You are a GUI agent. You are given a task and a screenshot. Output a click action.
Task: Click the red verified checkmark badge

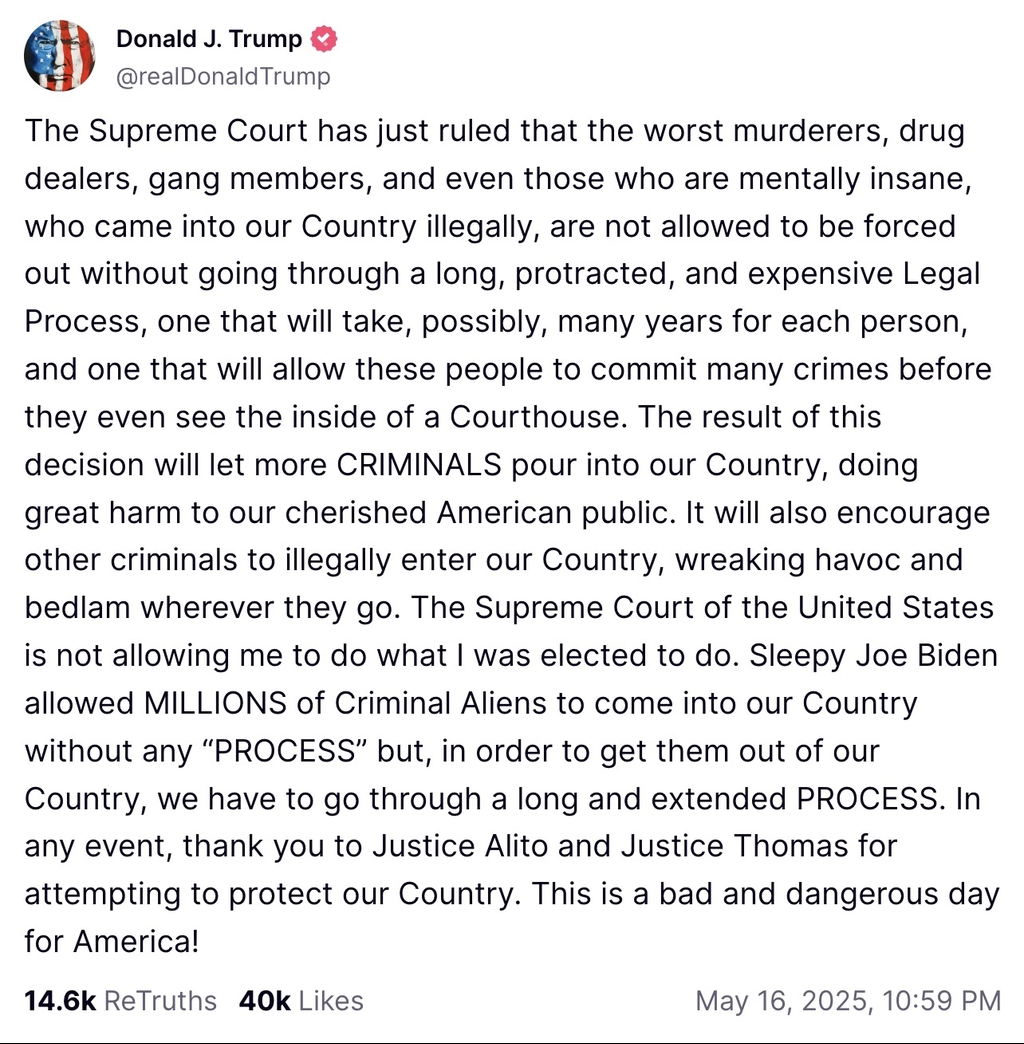[x=324, y=39]
